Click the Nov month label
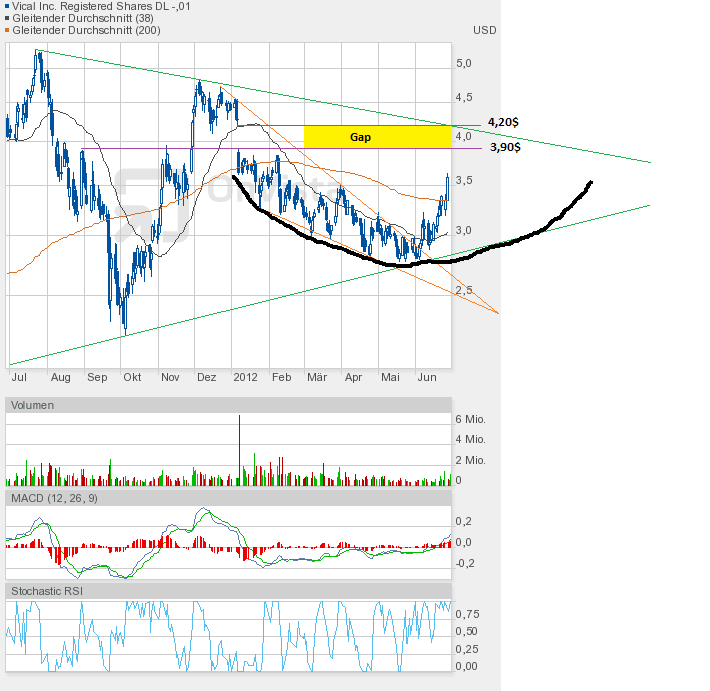The image size is (710, 691). tap(170, 377)
